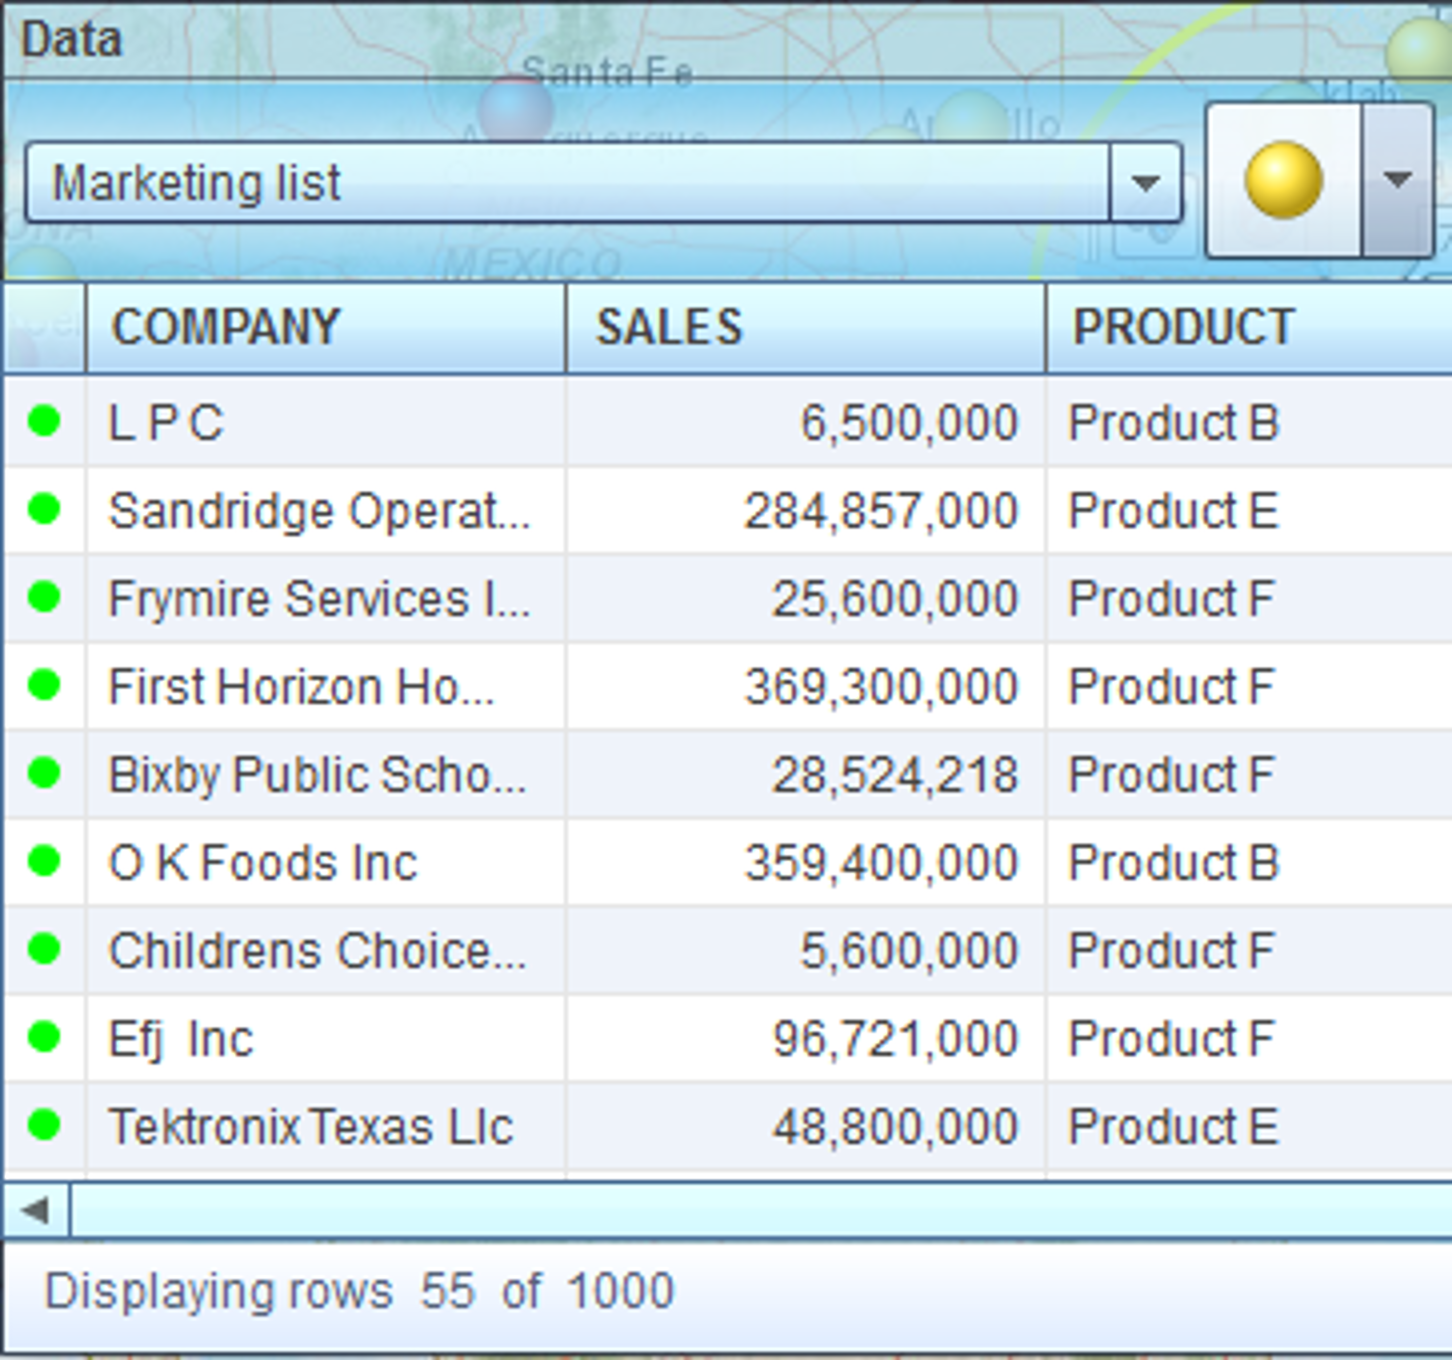The width and height of the screenshot is (1452, 1360).
Task: Select the Bixby Public Scho... company cell
Action: [x=326, y=774]
